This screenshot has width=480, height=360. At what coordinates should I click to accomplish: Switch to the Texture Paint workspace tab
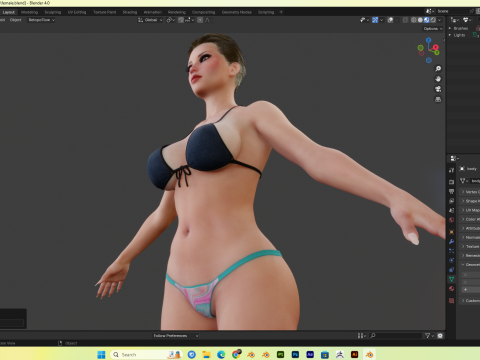[x=105, y=12]
